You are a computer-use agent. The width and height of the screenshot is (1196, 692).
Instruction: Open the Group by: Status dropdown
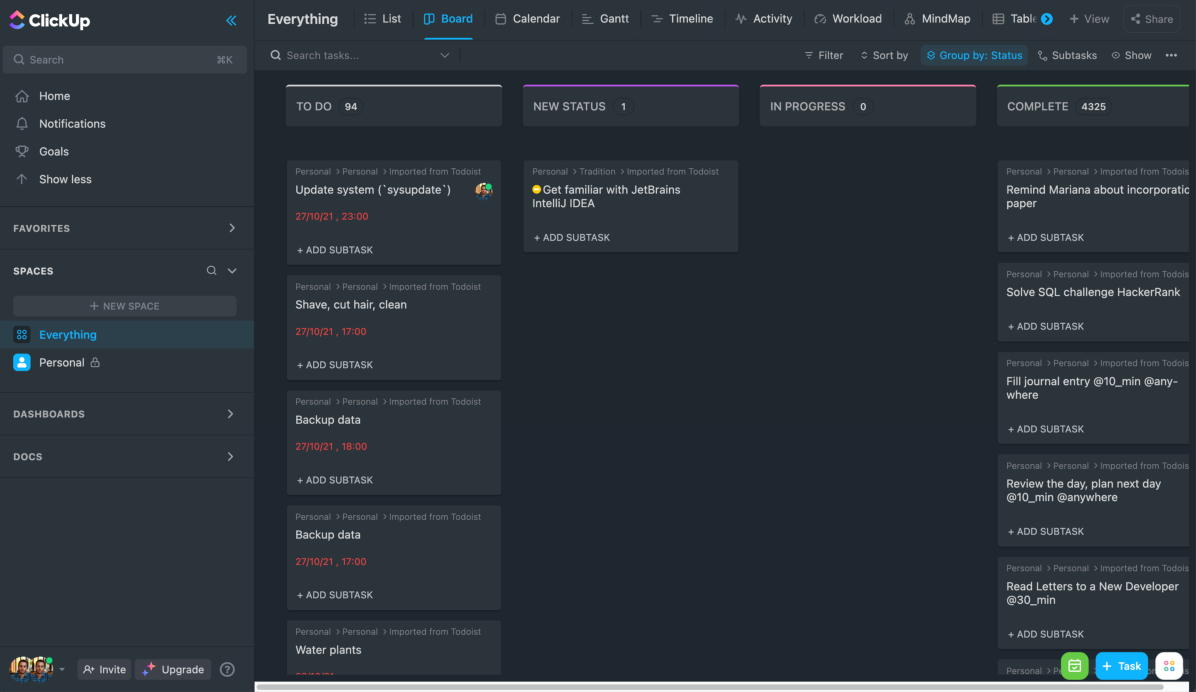tap(973, 55)
